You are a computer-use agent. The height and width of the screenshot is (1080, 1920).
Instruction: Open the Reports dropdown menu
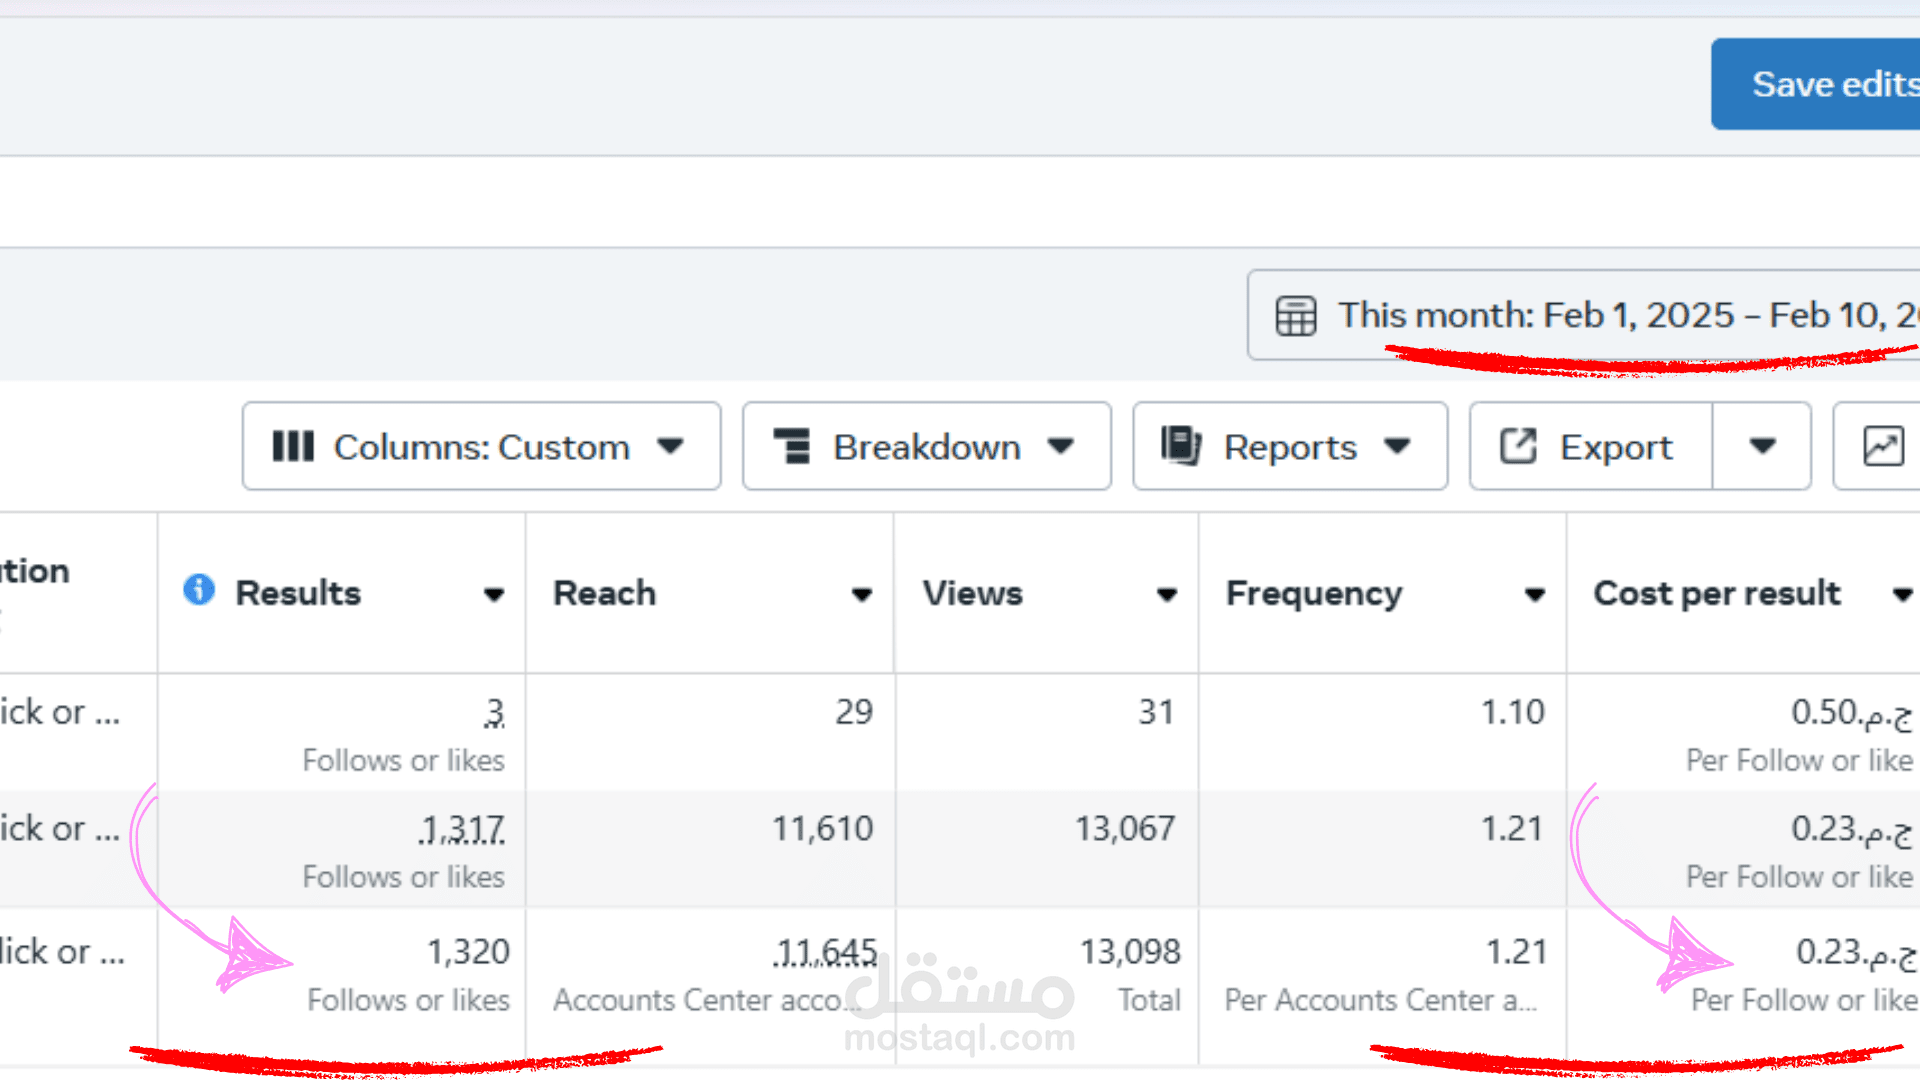click(x=1290, y=446)
